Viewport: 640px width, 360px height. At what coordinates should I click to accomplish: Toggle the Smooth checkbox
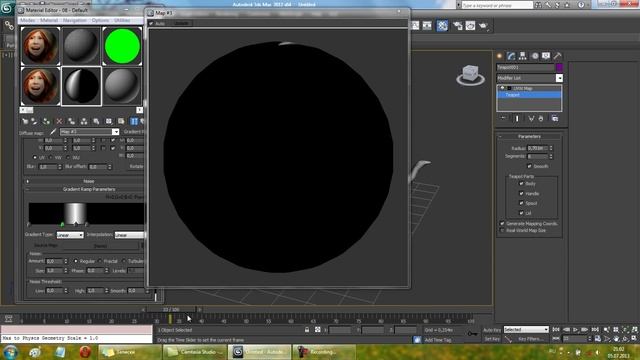pyautogui.click(x=529, y=166)
